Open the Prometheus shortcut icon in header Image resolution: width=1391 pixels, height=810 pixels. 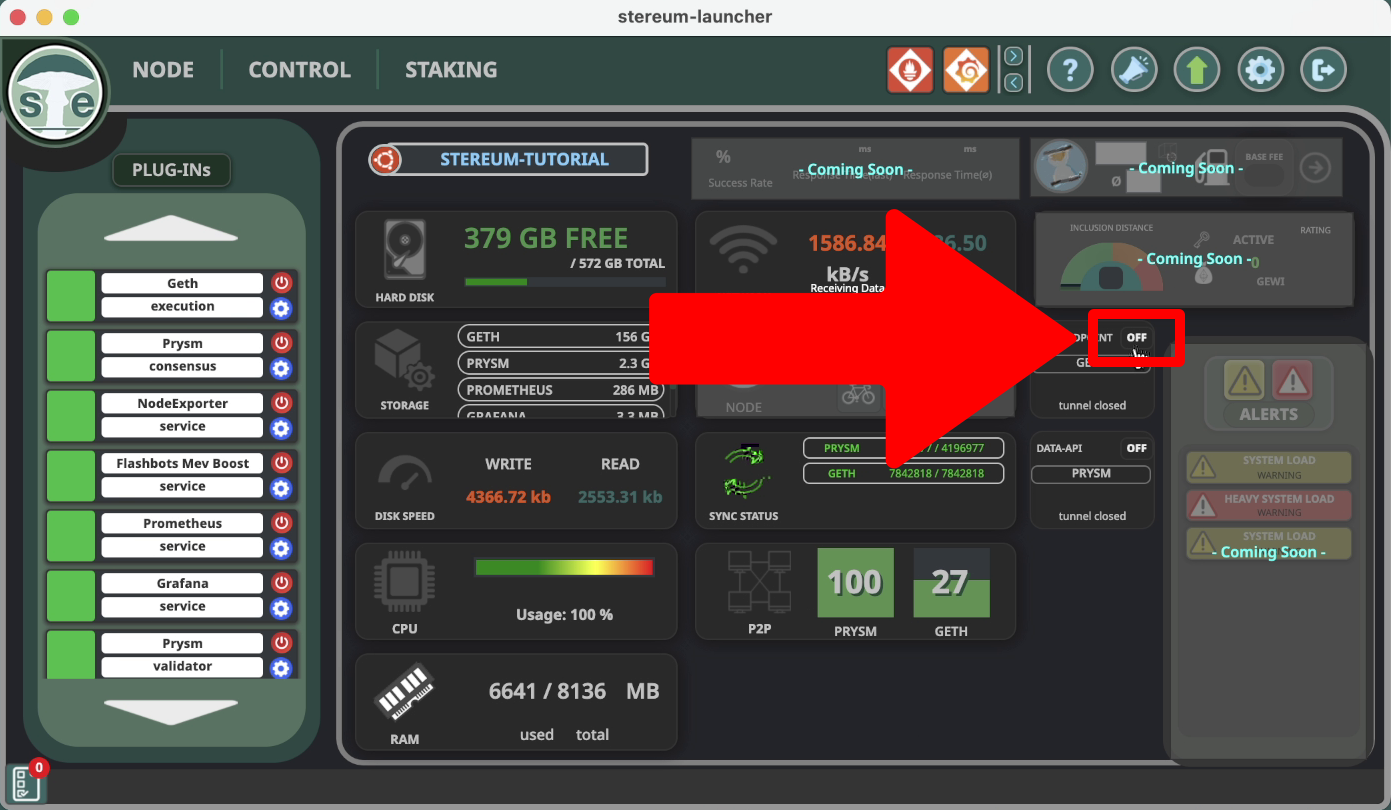point(910,70)
